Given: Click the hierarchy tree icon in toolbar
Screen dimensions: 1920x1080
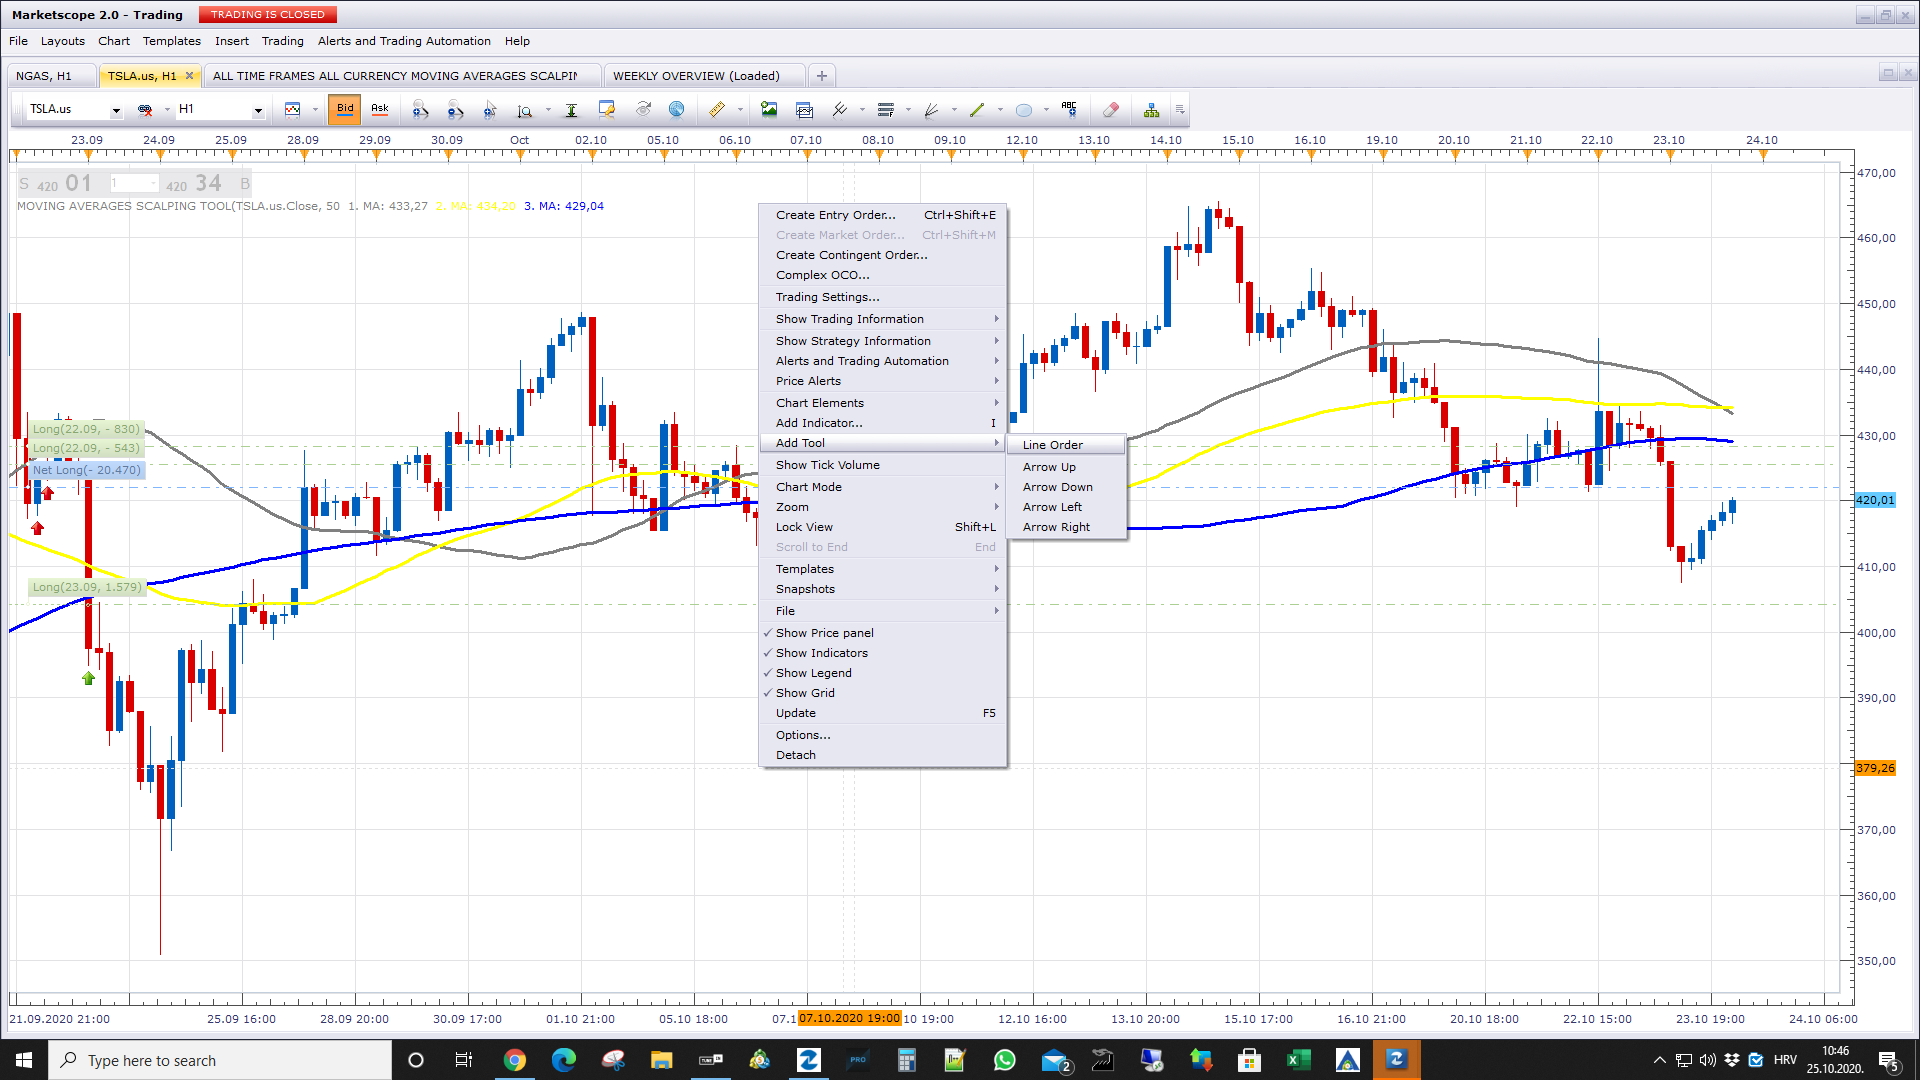Looking at the screenshot, I should pos(1151,109).
